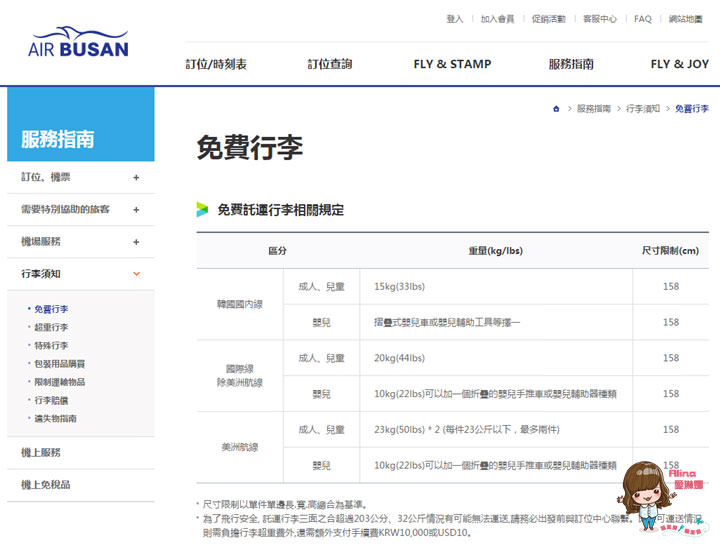The height and width of the screenshot is (554, 720).
Task: Click the Air Busan logo
Action: (x=78, y=42)
